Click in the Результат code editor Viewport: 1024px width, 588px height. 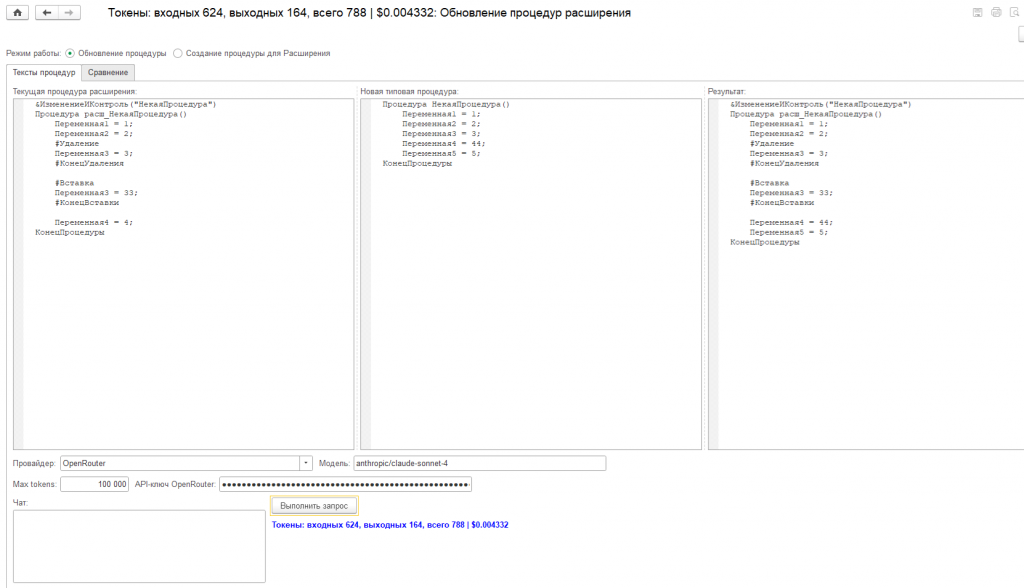coord(866,274)
